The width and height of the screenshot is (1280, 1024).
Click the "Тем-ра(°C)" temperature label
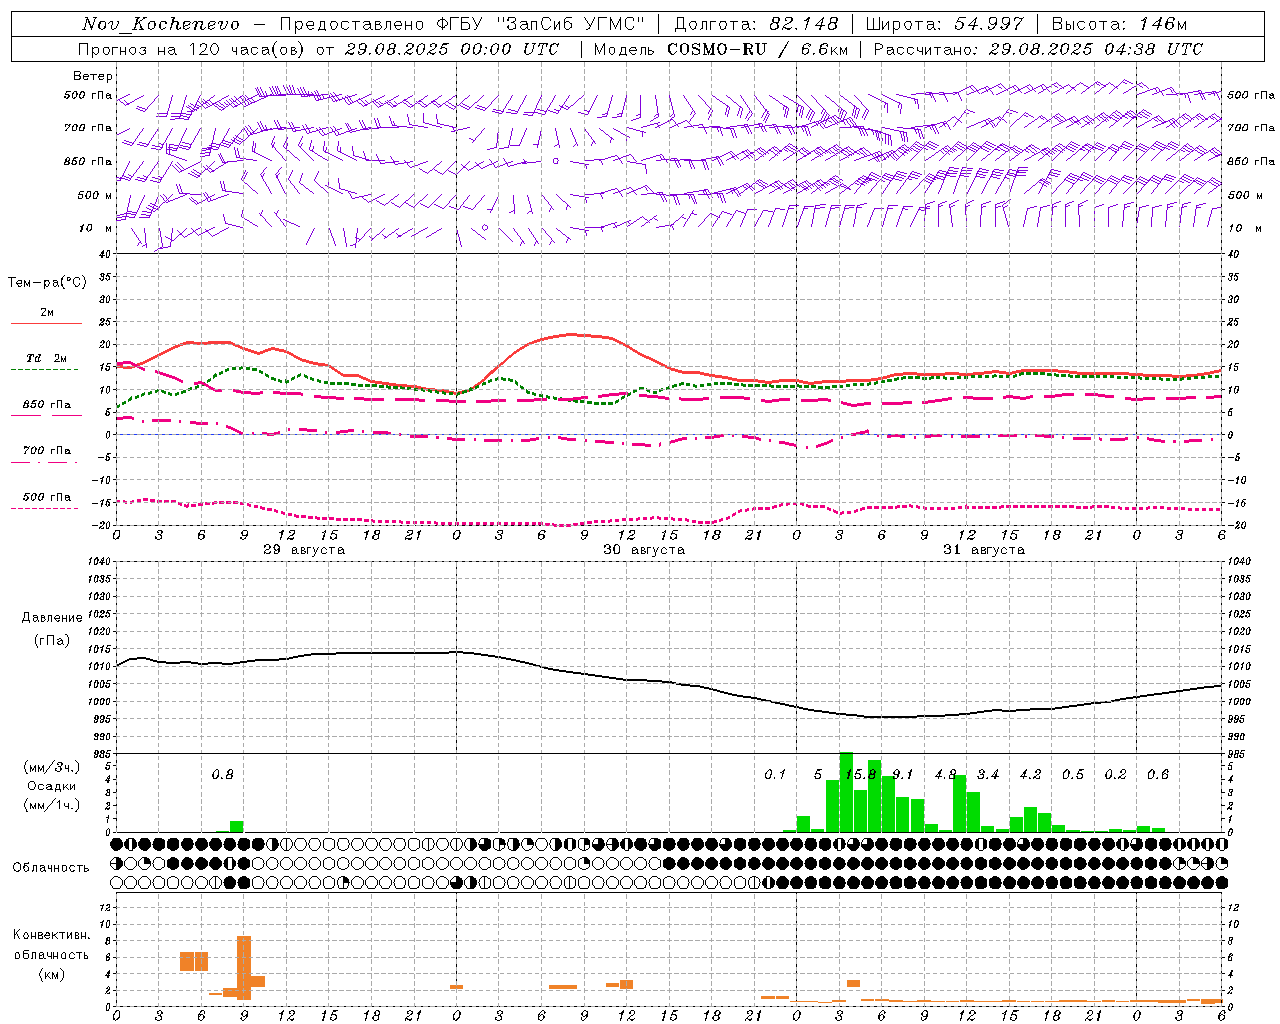pos(47,283)
